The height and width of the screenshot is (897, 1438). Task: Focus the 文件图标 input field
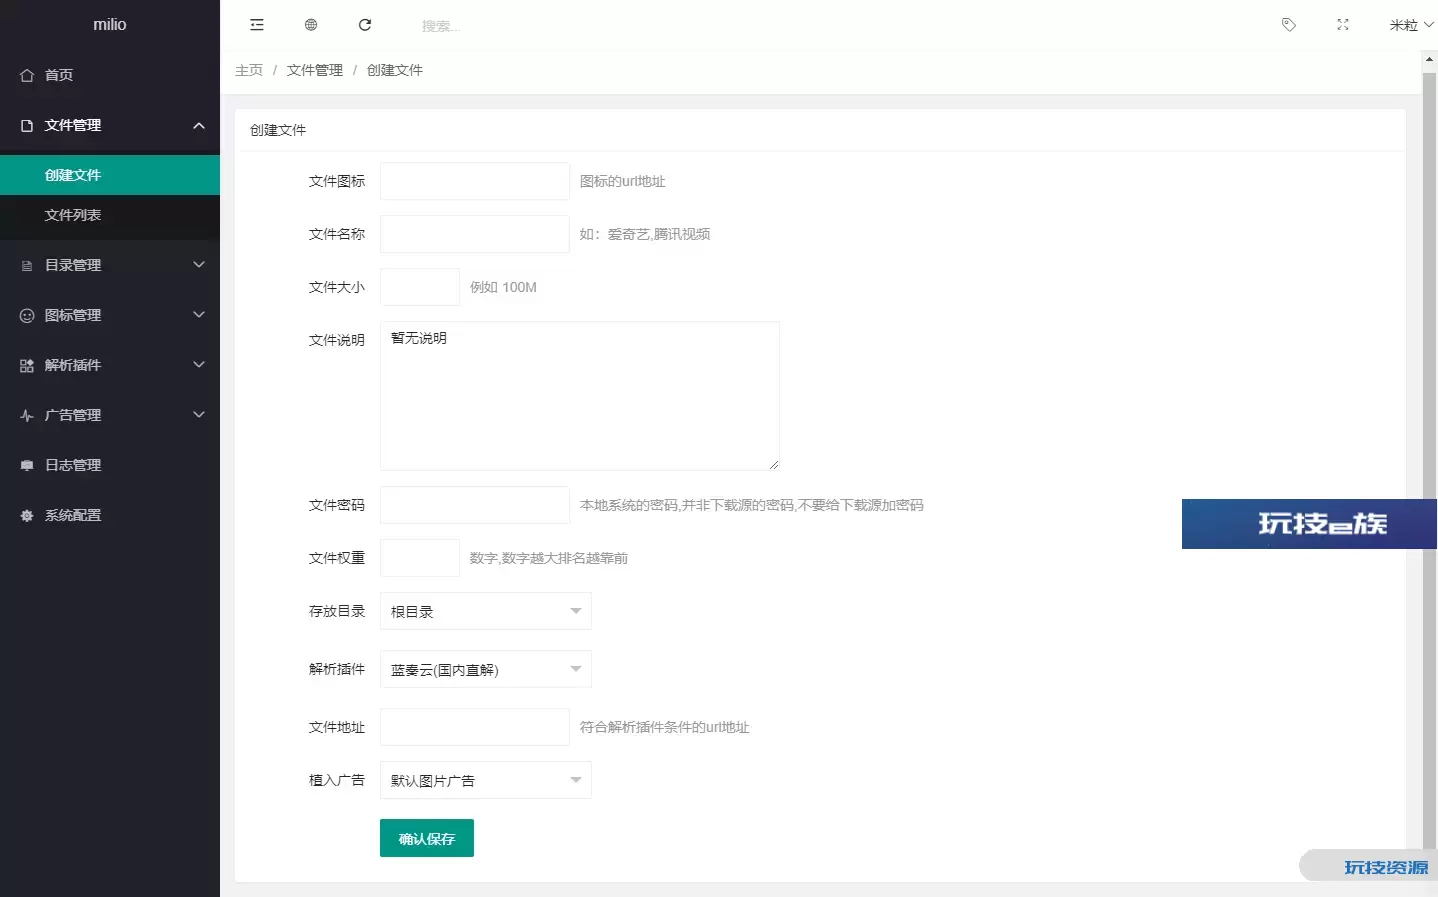475,181
